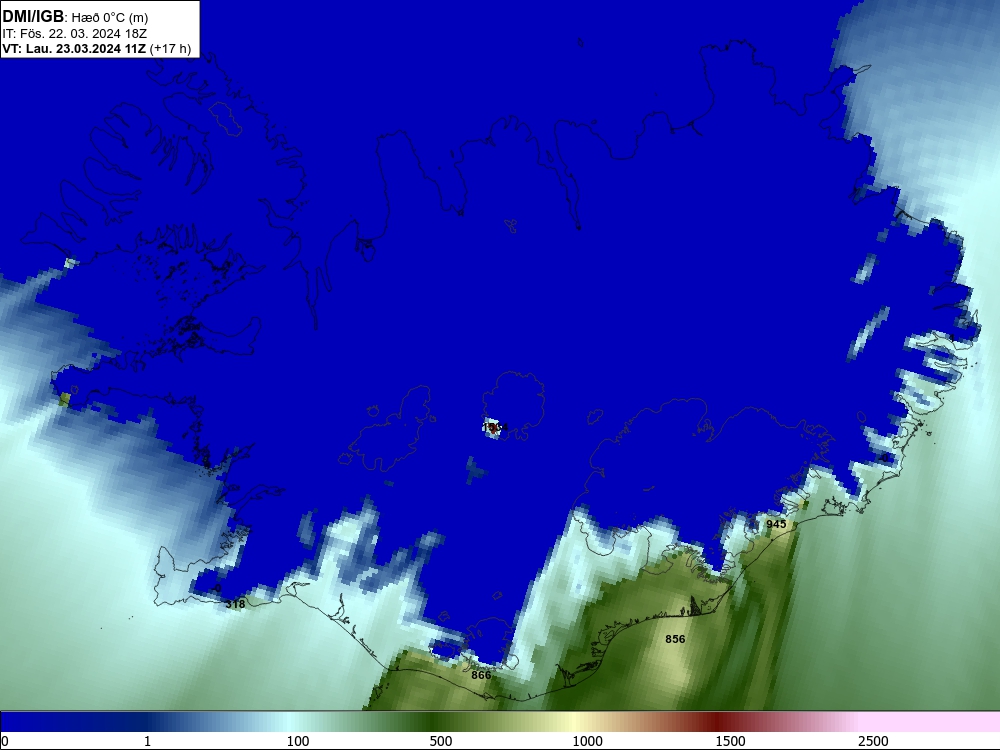
Task: Click the 866 value near south coast
Action: (481, 675)
